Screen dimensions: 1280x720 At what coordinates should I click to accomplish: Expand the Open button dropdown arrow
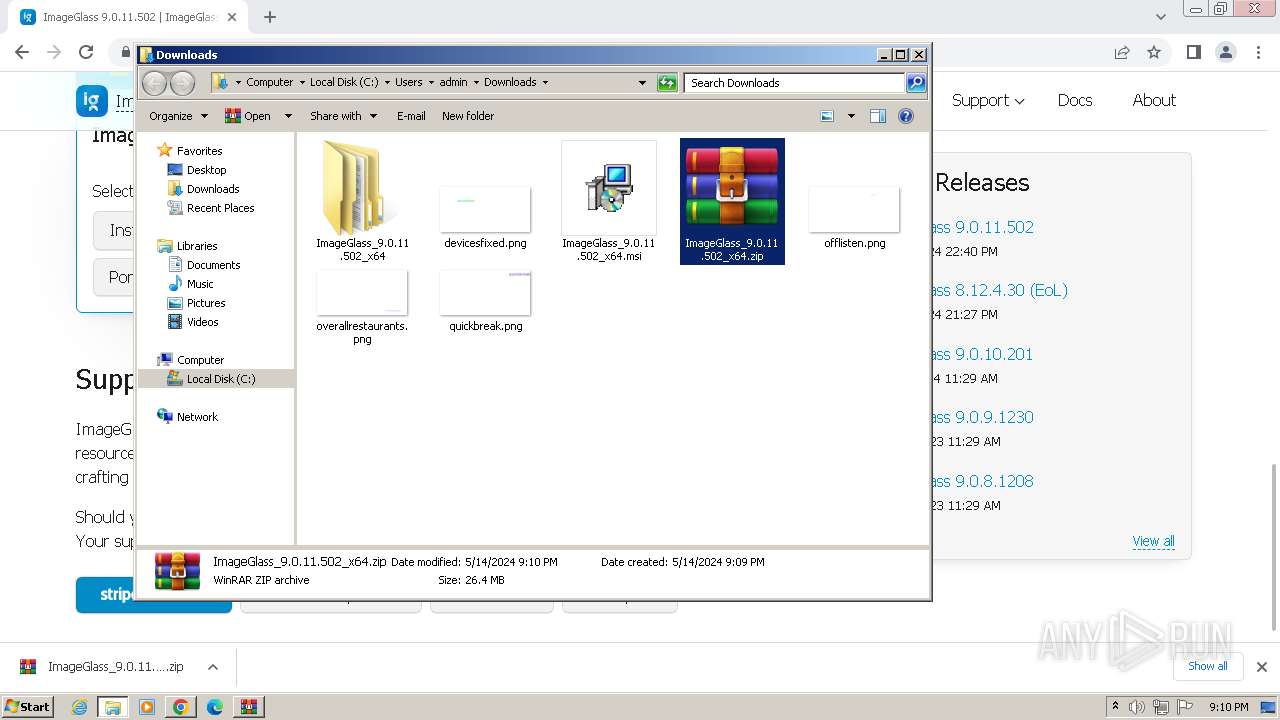tap(288, 116)
